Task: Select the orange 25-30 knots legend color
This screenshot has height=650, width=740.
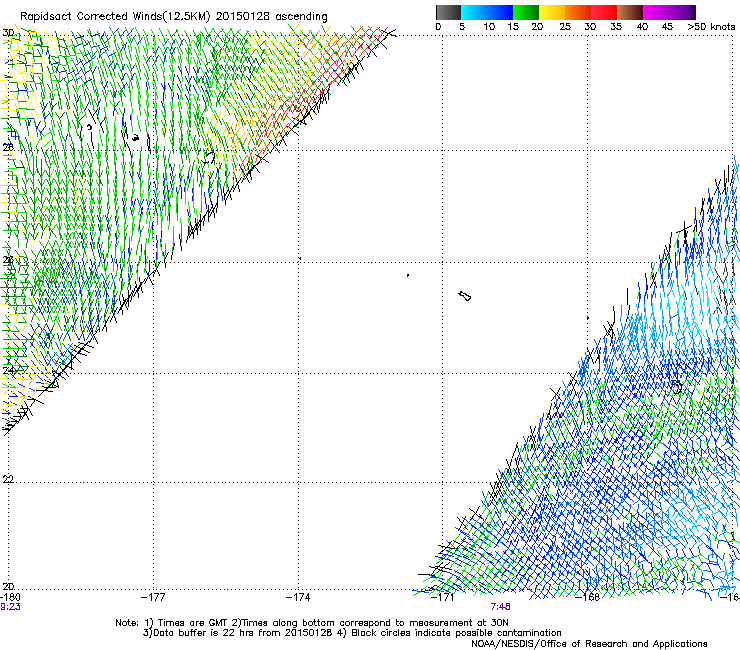Action: [578, 12]
